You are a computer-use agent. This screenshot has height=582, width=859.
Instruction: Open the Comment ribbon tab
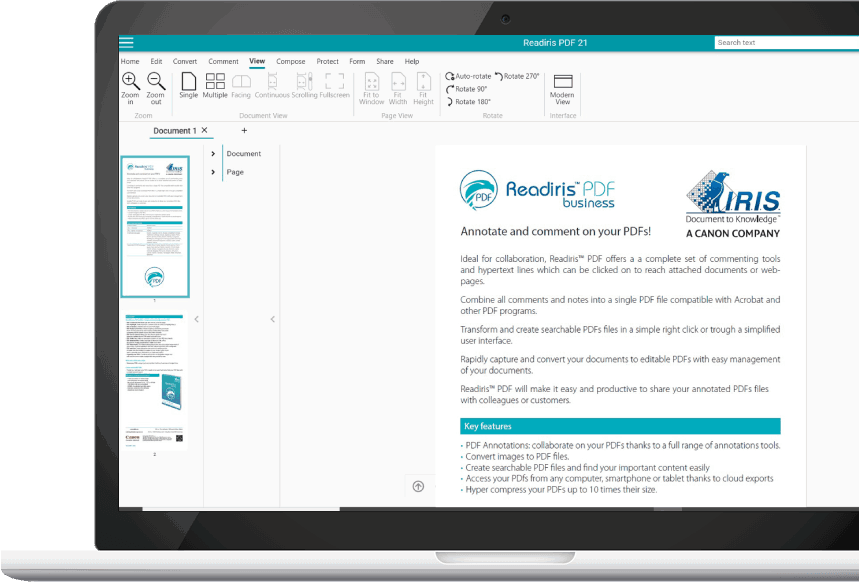pos(223,62)
